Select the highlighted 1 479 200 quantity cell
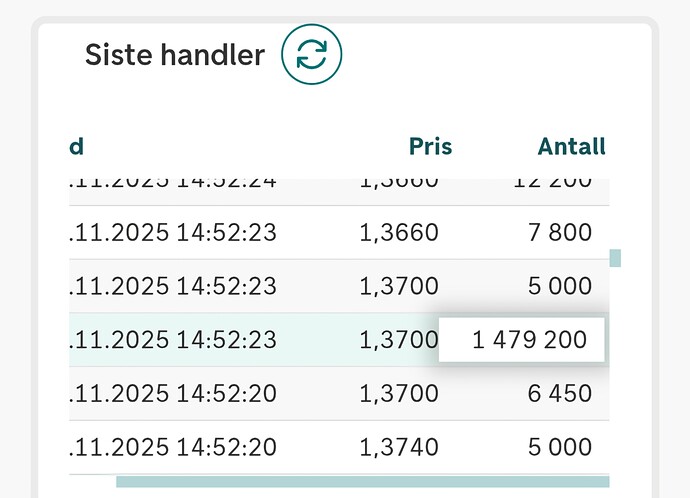Screen dimensions: 690x498 coord(529,340)
